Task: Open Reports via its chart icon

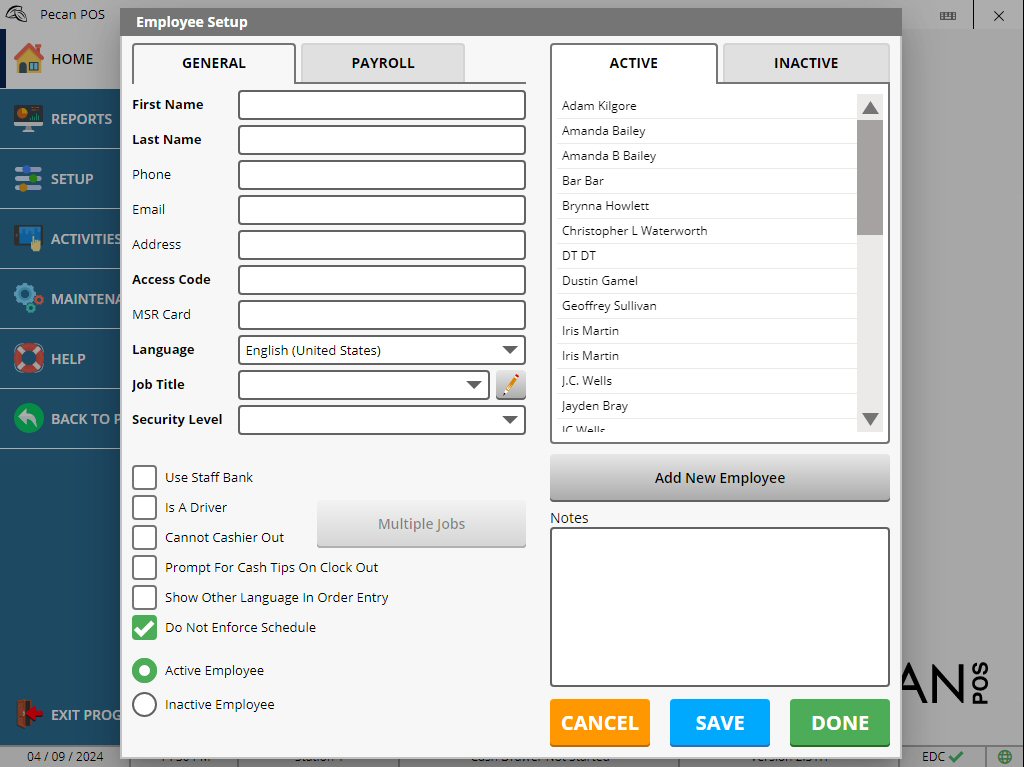Action: point(28,118)
